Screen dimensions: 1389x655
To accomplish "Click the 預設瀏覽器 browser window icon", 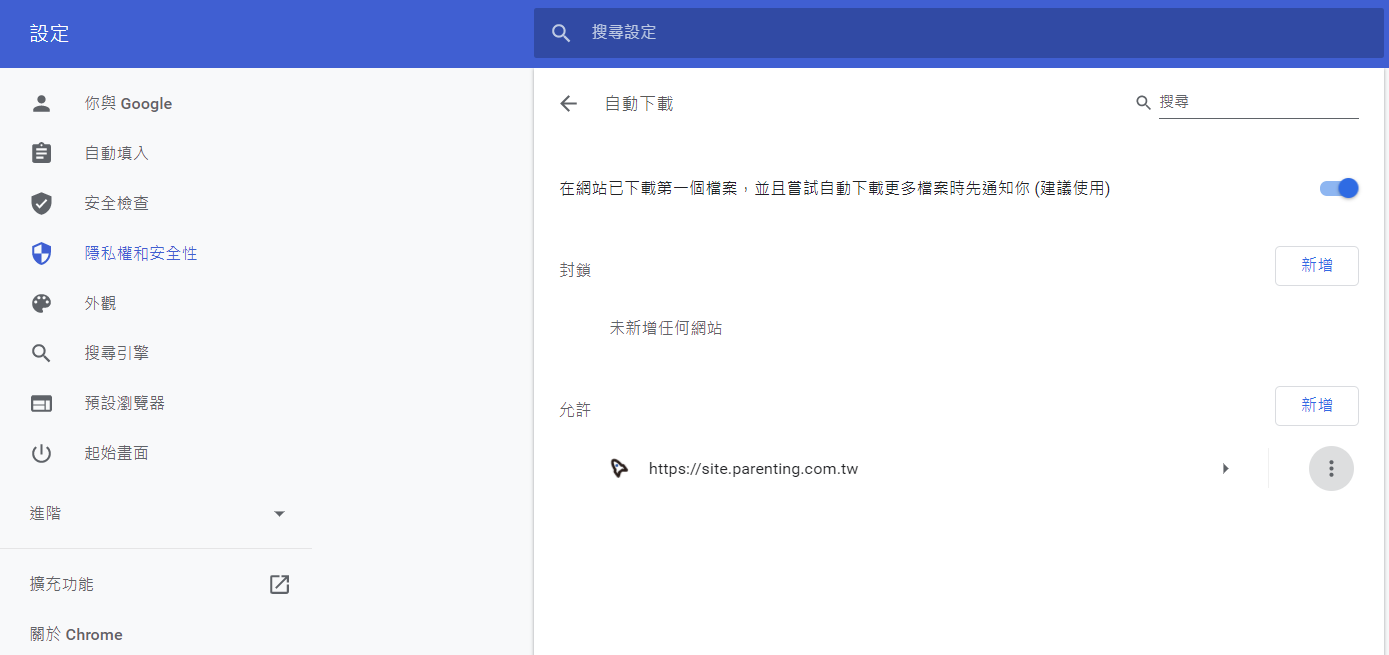I will tap(41, 404).
